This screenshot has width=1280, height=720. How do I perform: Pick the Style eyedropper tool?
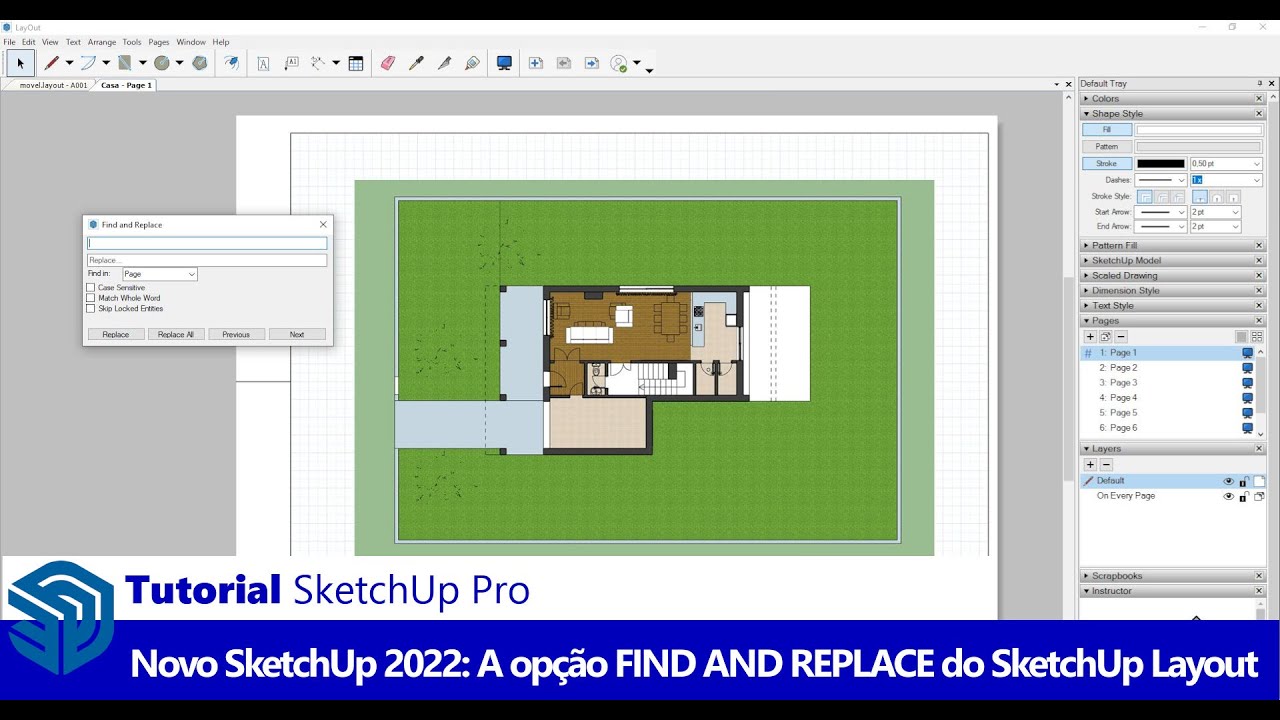(416, 63)
